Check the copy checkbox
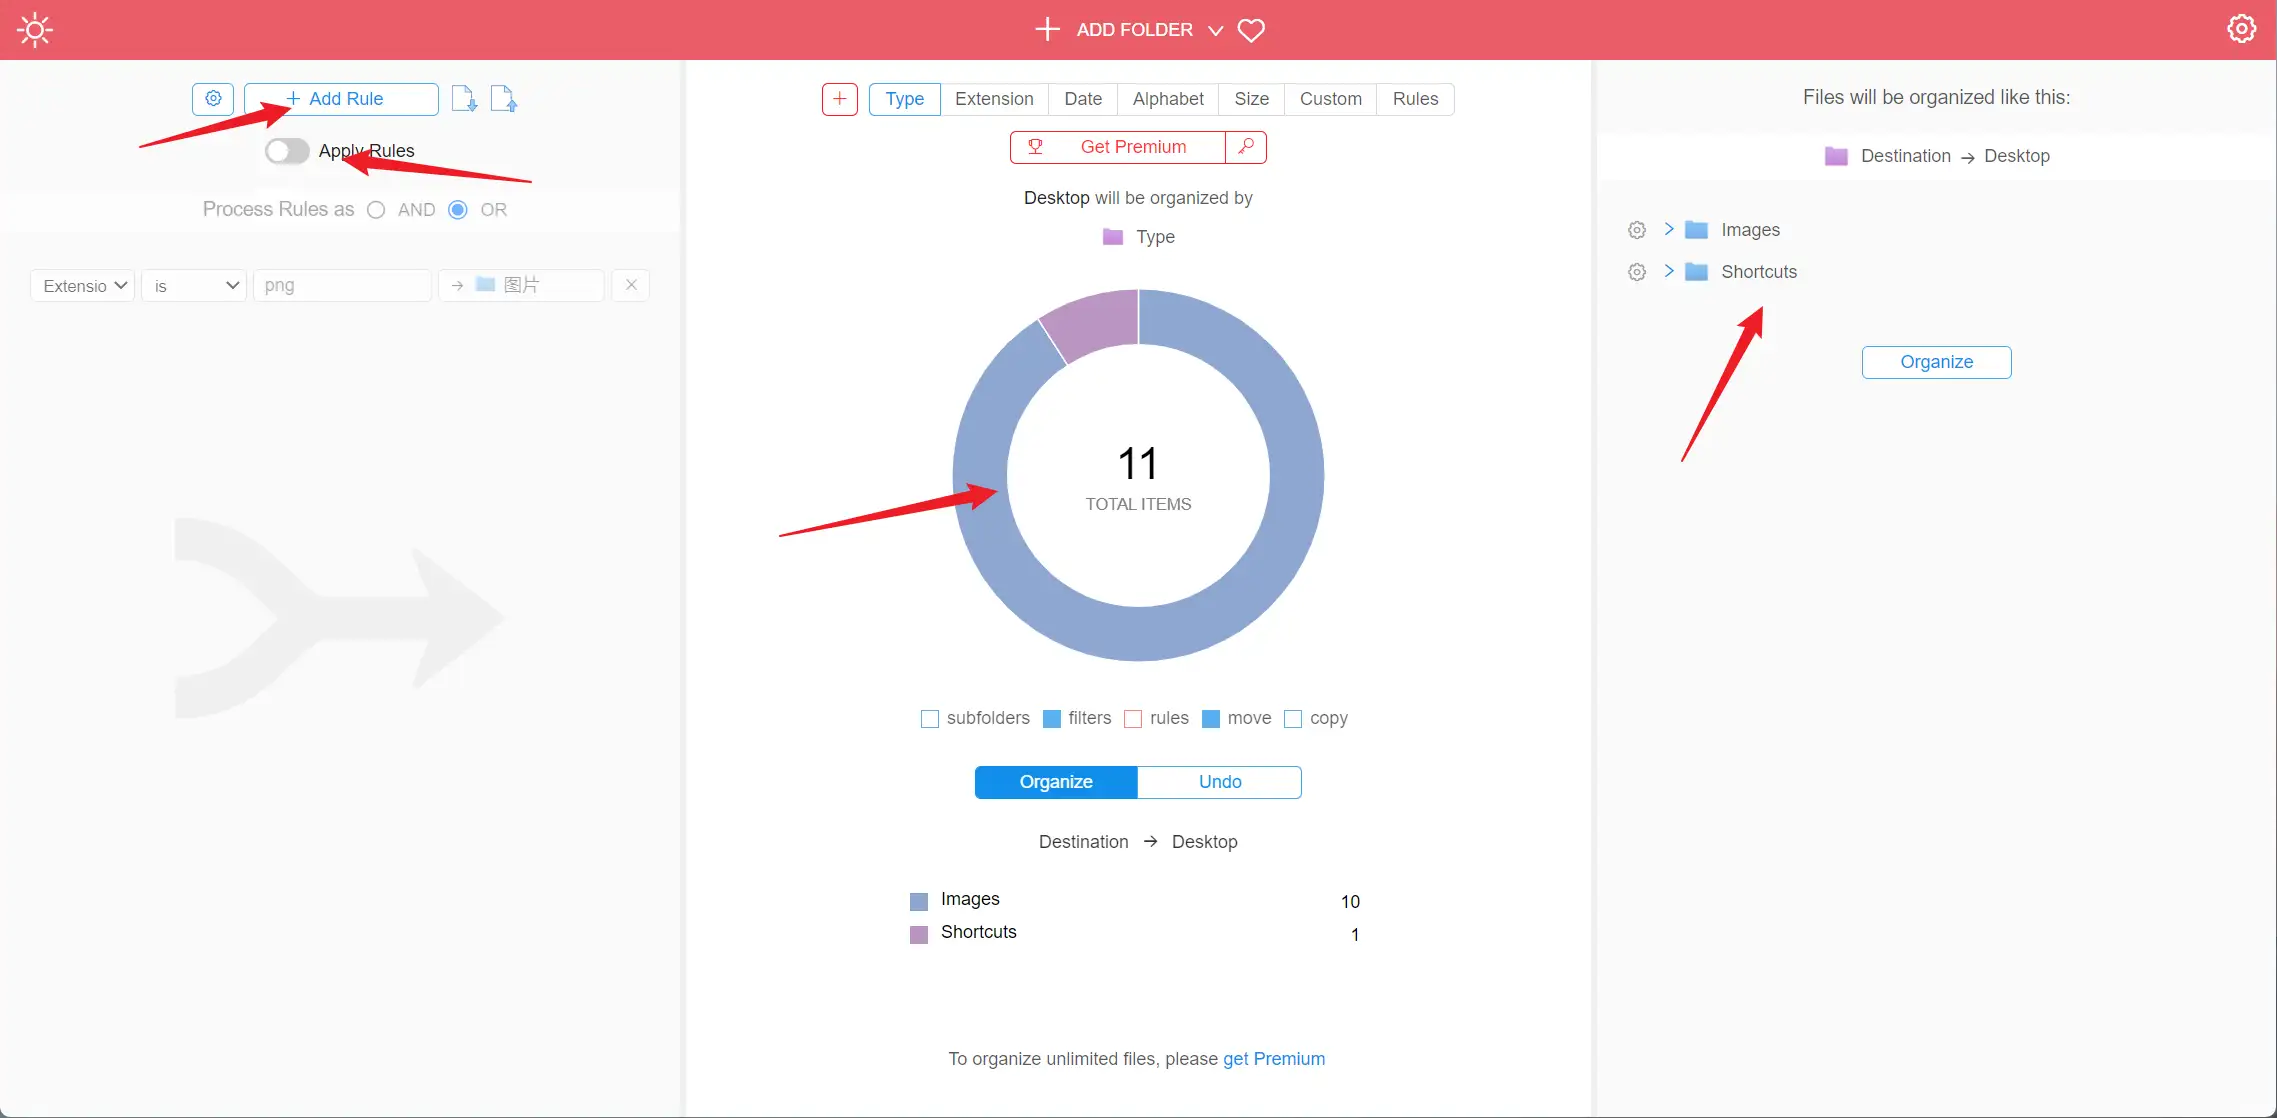Screen dimensions: 2277x1118 pos(1293,719)
